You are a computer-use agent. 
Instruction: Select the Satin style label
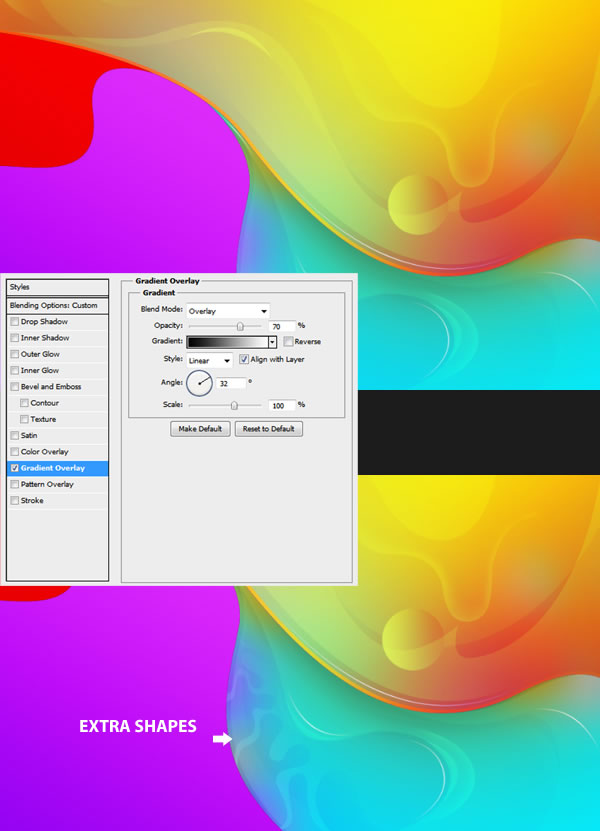tap(29, 436)
